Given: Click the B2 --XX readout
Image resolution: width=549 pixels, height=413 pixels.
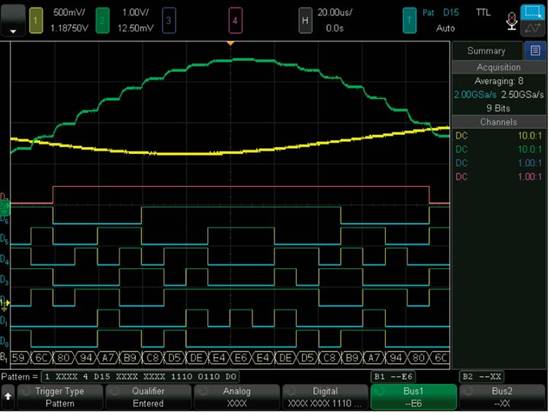Looking at the screenshot, I should click(482, 377).
